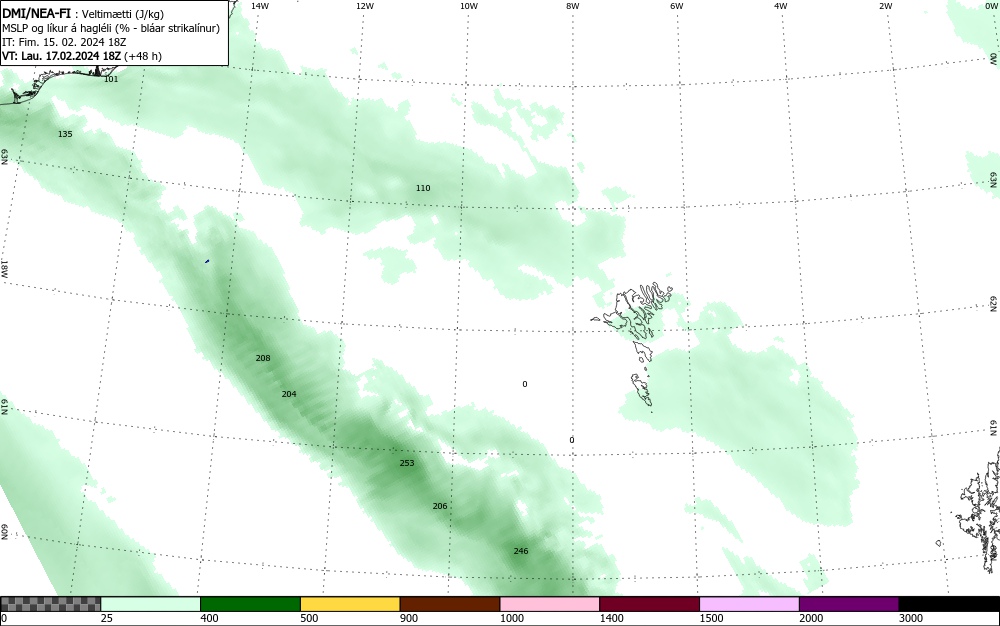Click the VT: Lau. 17.02.2024 18Z line
This screenshot has width=1000, height=626.
[x=82, y=56]
